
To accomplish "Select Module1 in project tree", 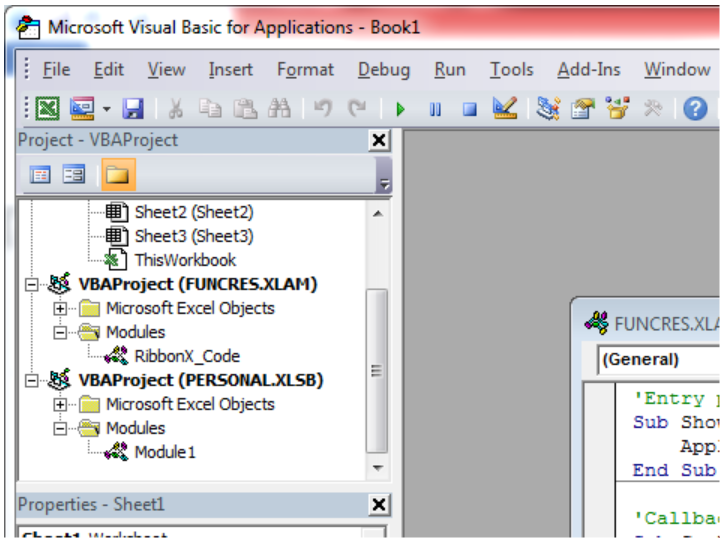I will click(165, 452).
